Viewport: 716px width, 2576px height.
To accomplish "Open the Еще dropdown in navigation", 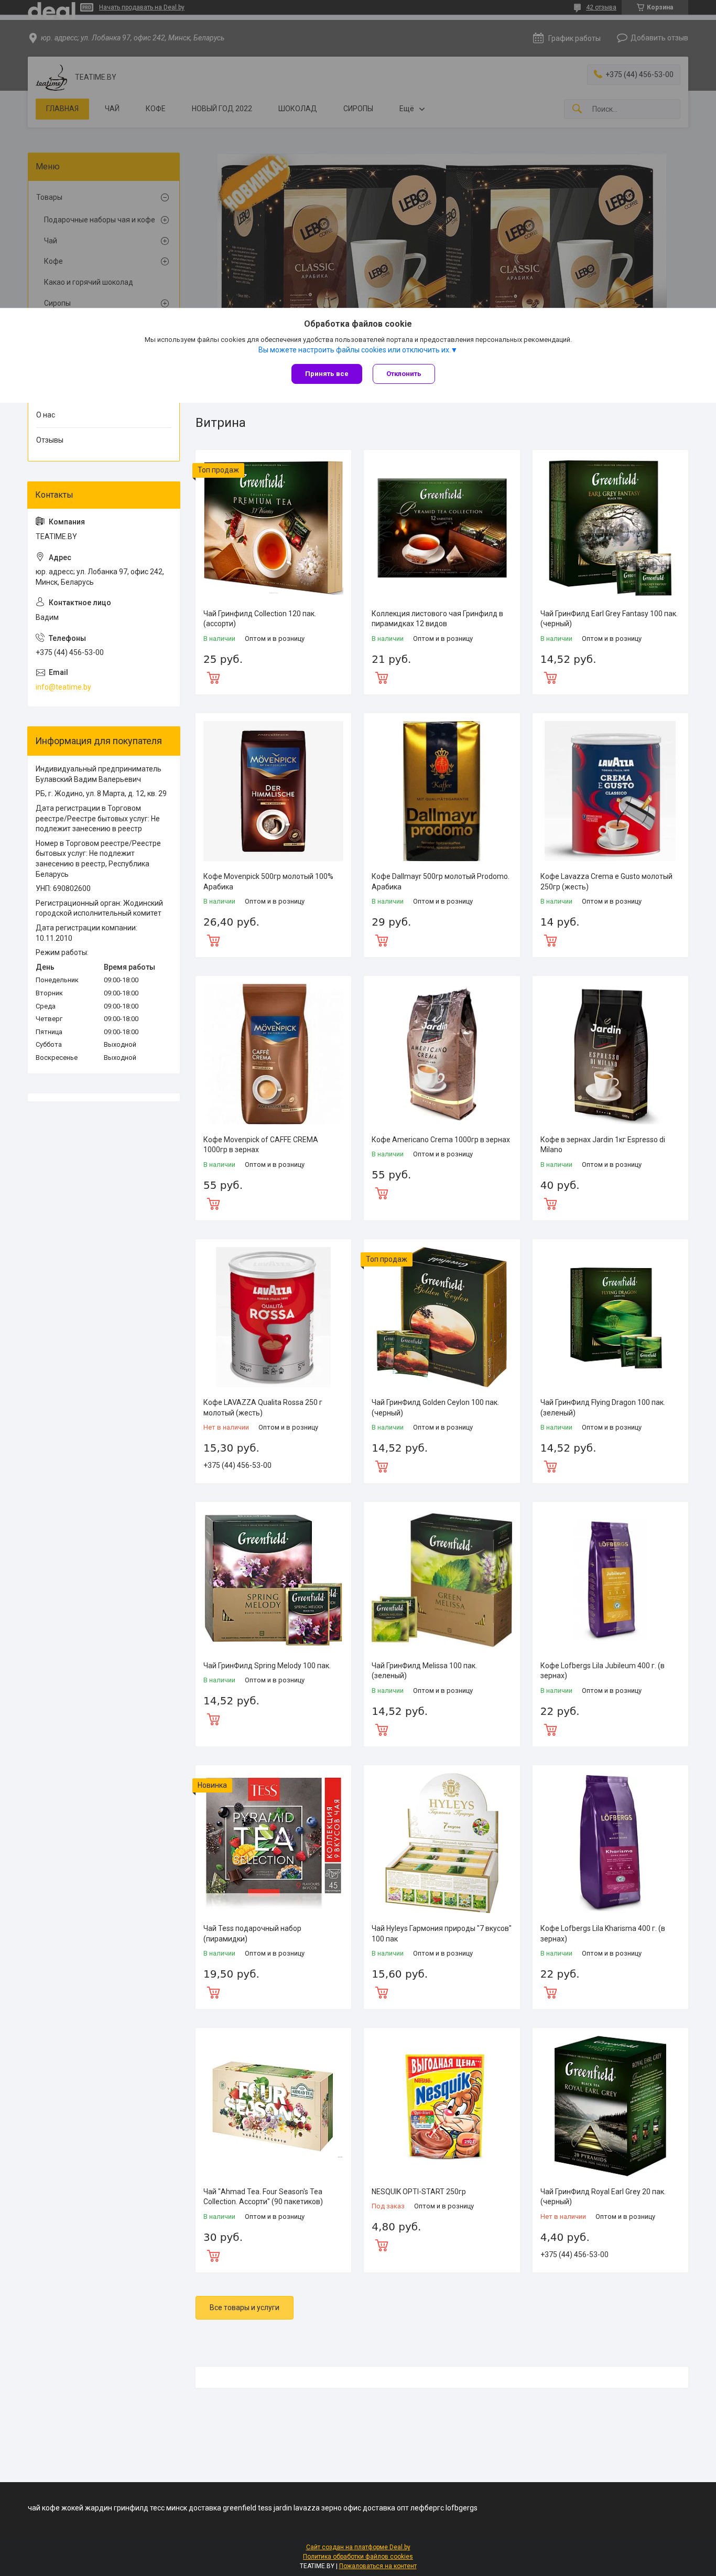I will pyautogui.click(x=412, y=109).
